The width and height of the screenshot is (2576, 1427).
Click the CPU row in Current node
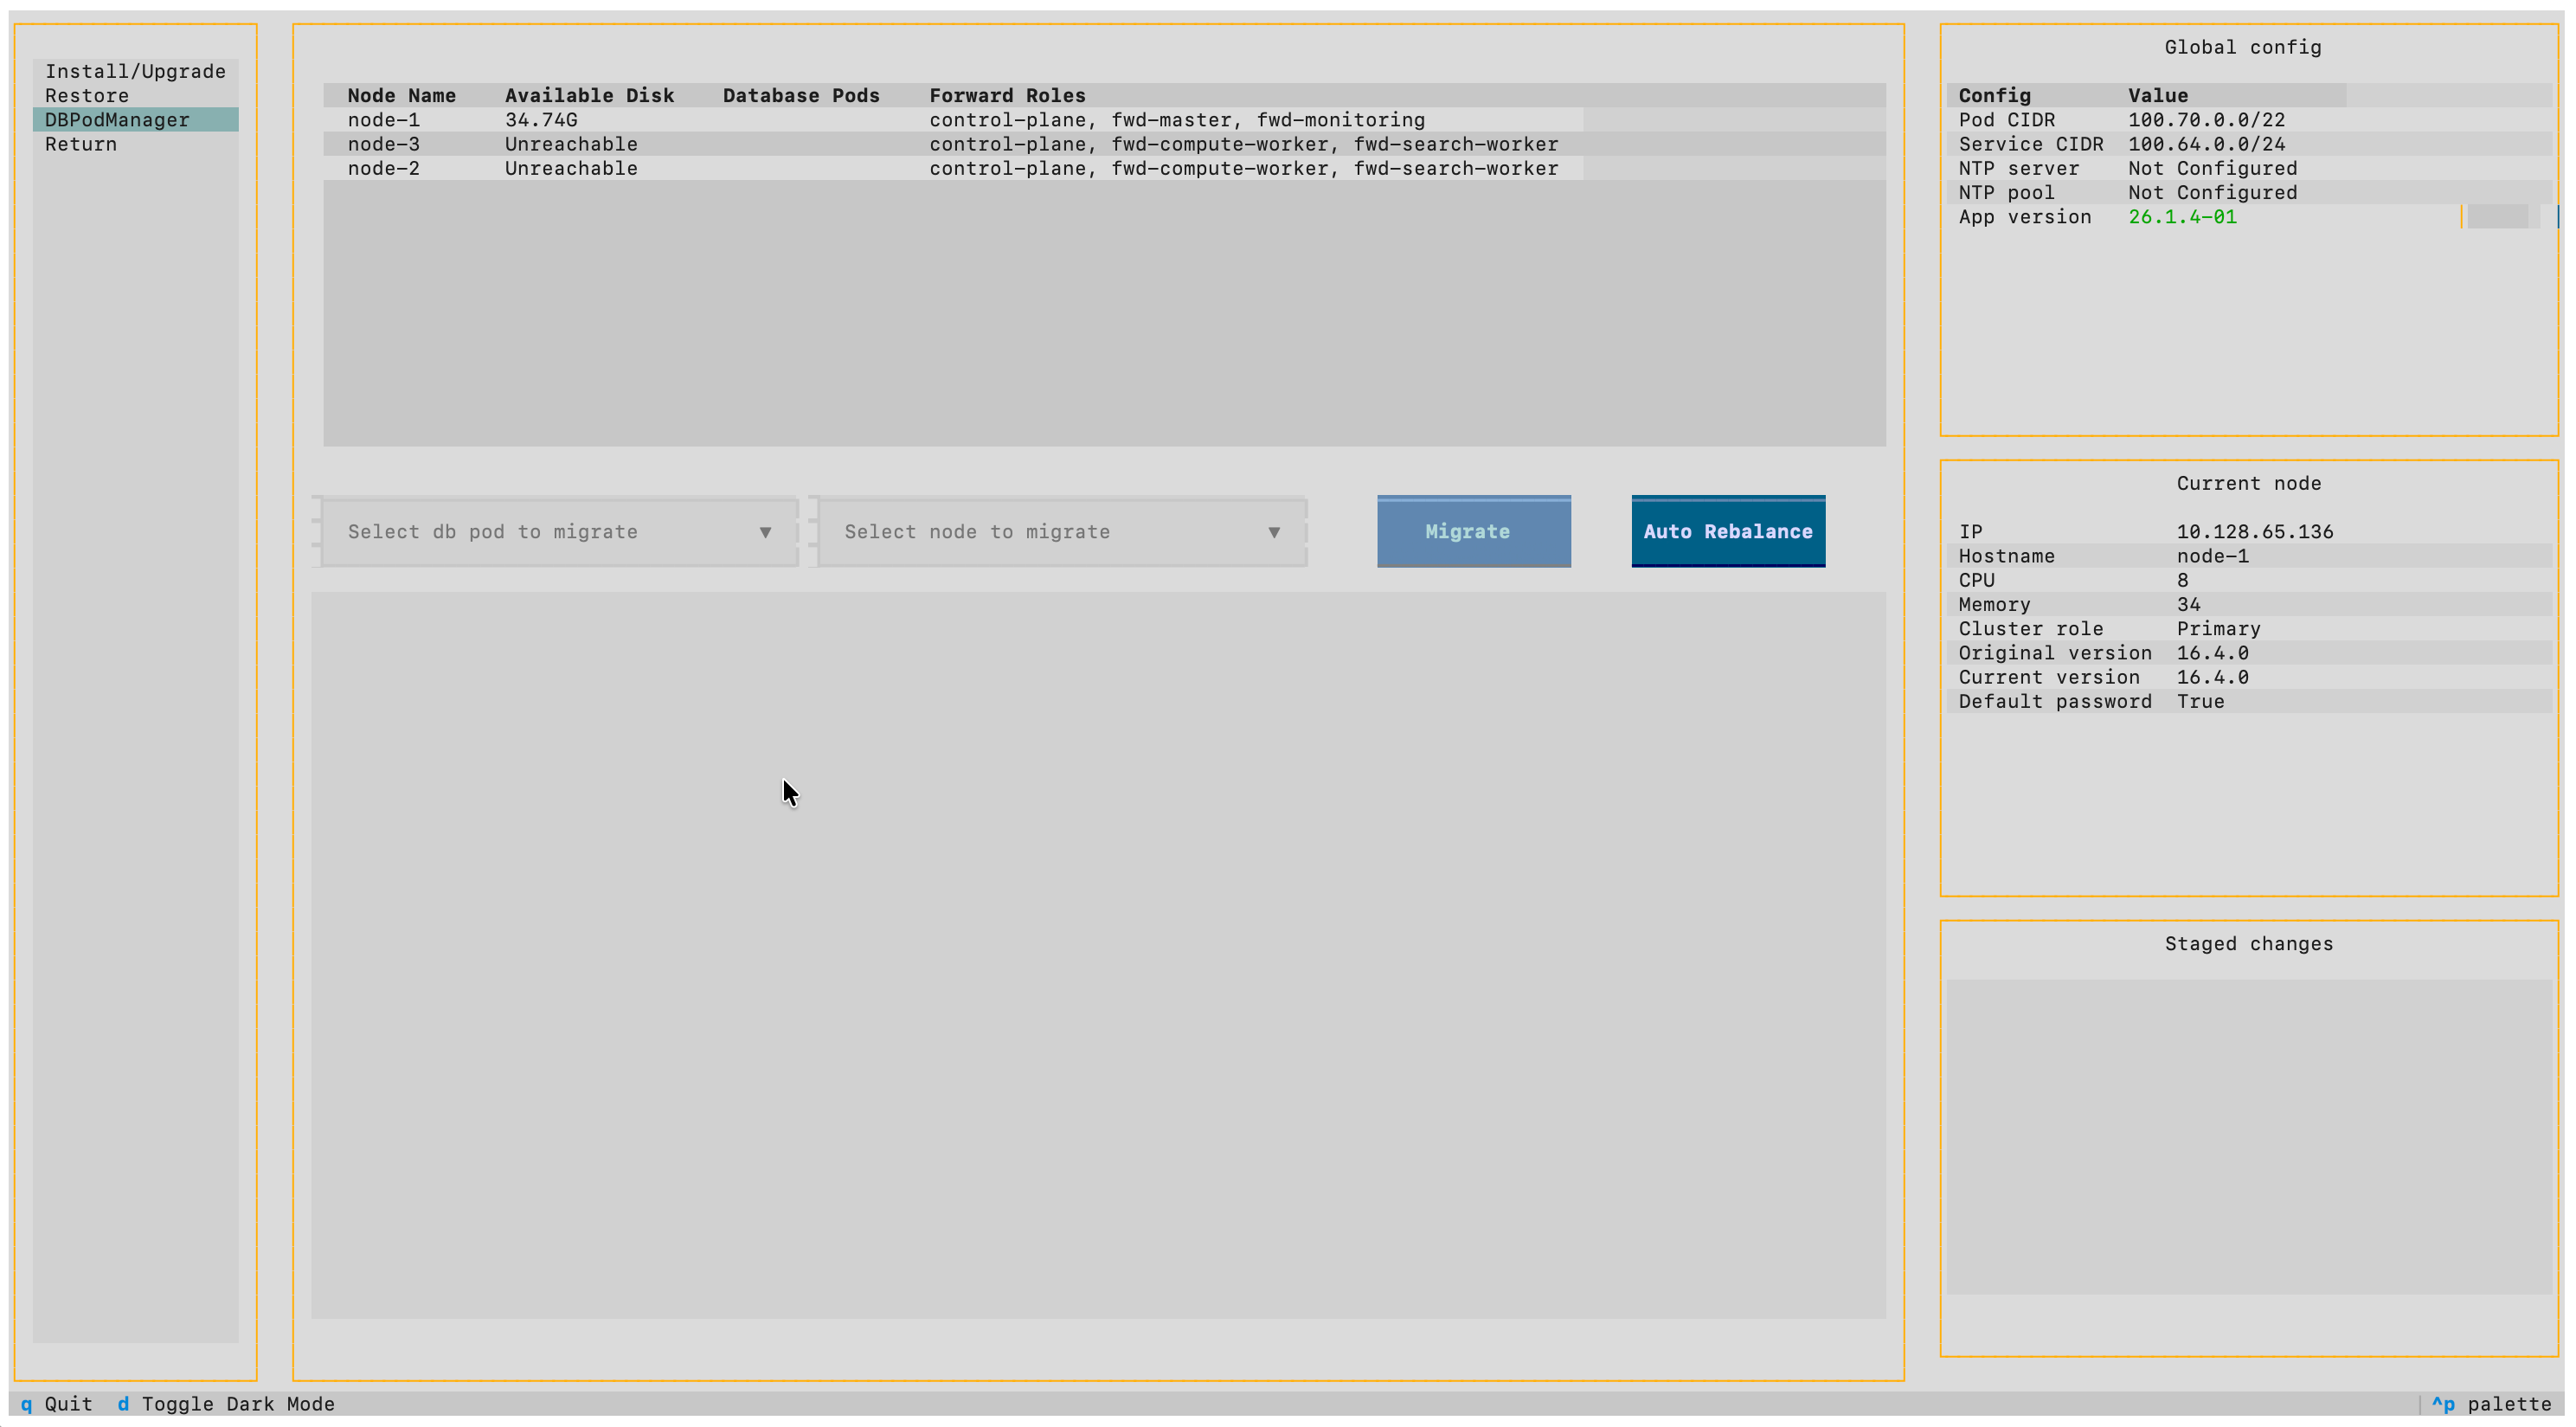[x=2249, y=580]
